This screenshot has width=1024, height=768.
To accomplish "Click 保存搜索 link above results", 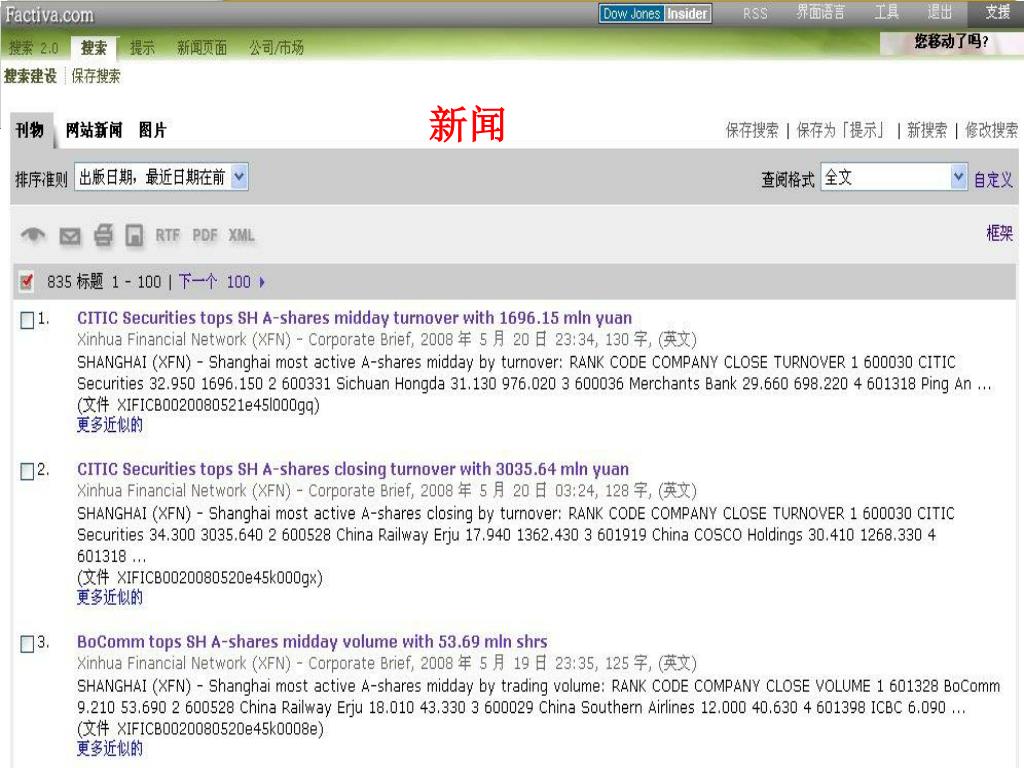I will pyautogui.click(x=752, y=131).
